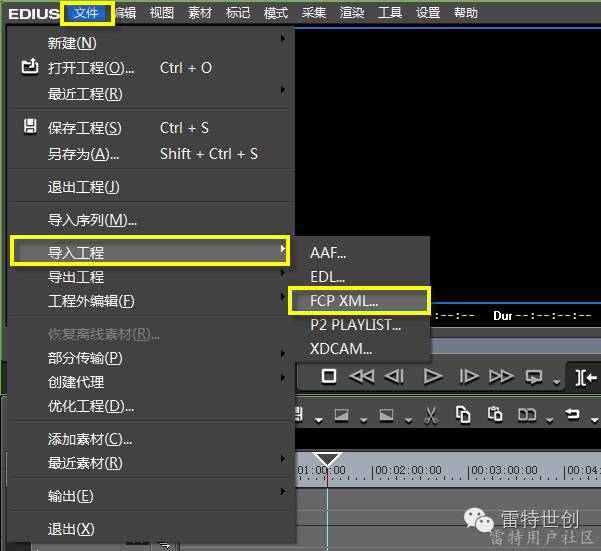This screenshot has width=601, height=551.
Task: Step back to previous frame
Action: 394,376
